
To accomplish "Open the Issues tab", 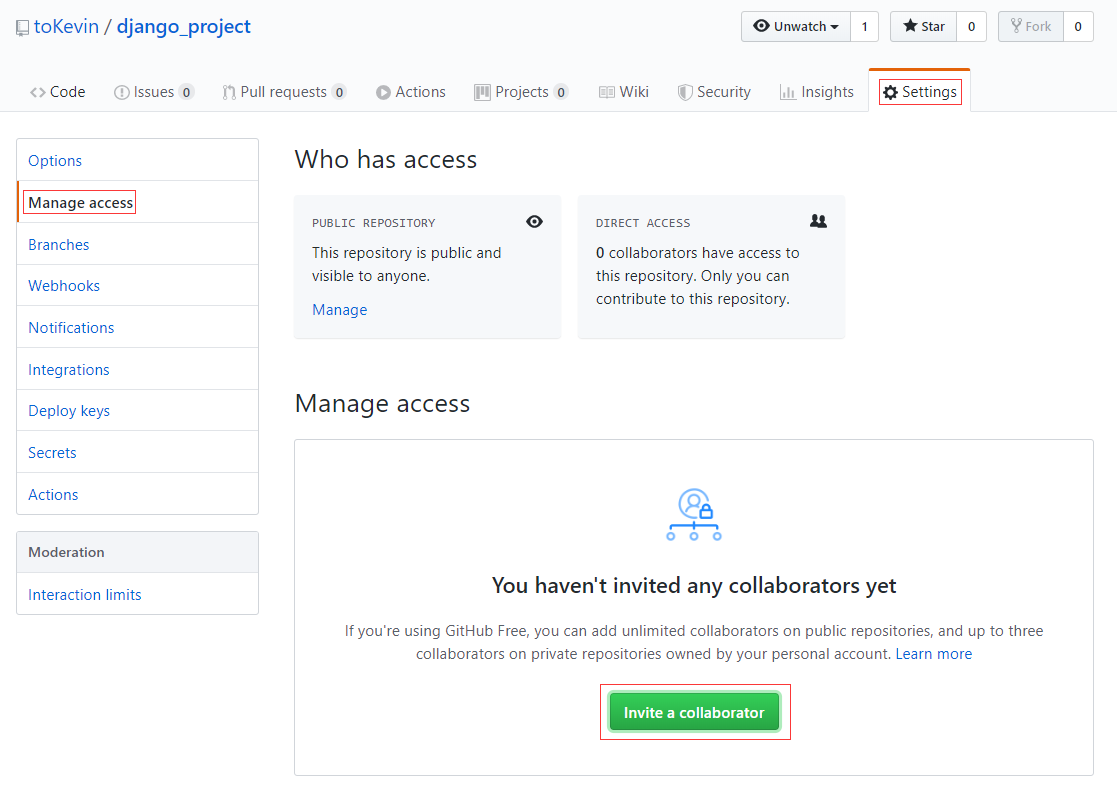I will coord(154,92).
